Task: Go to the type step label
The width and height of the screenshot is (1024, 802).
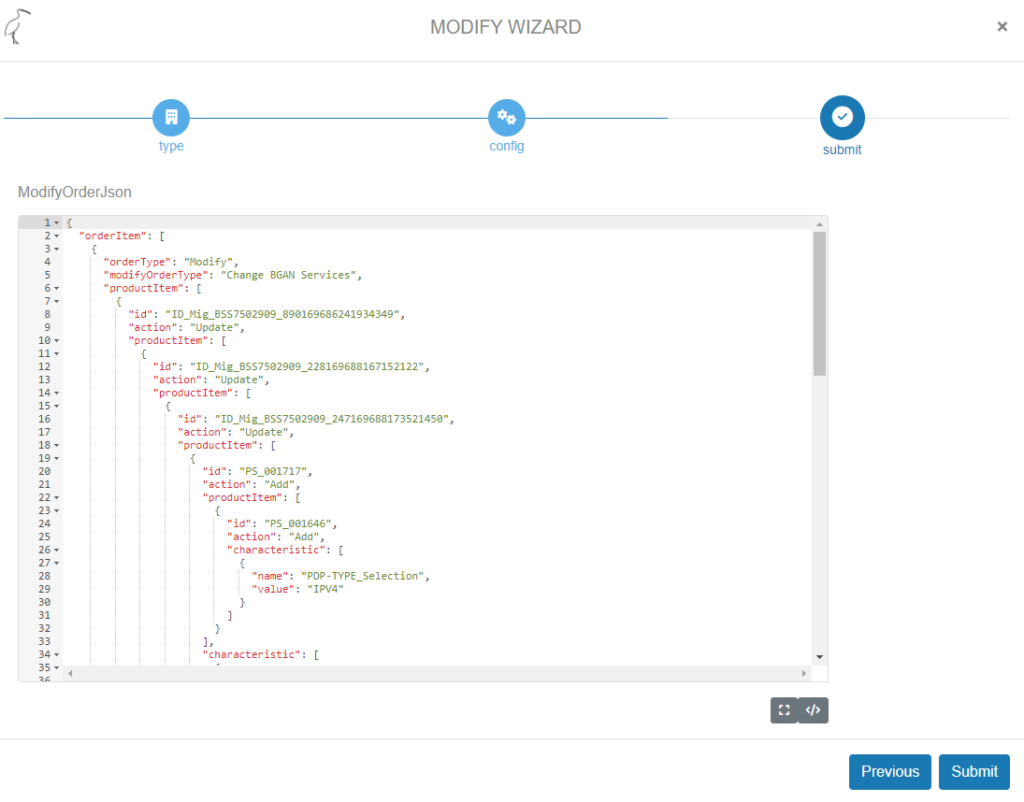Action: (x=171, y=146)
